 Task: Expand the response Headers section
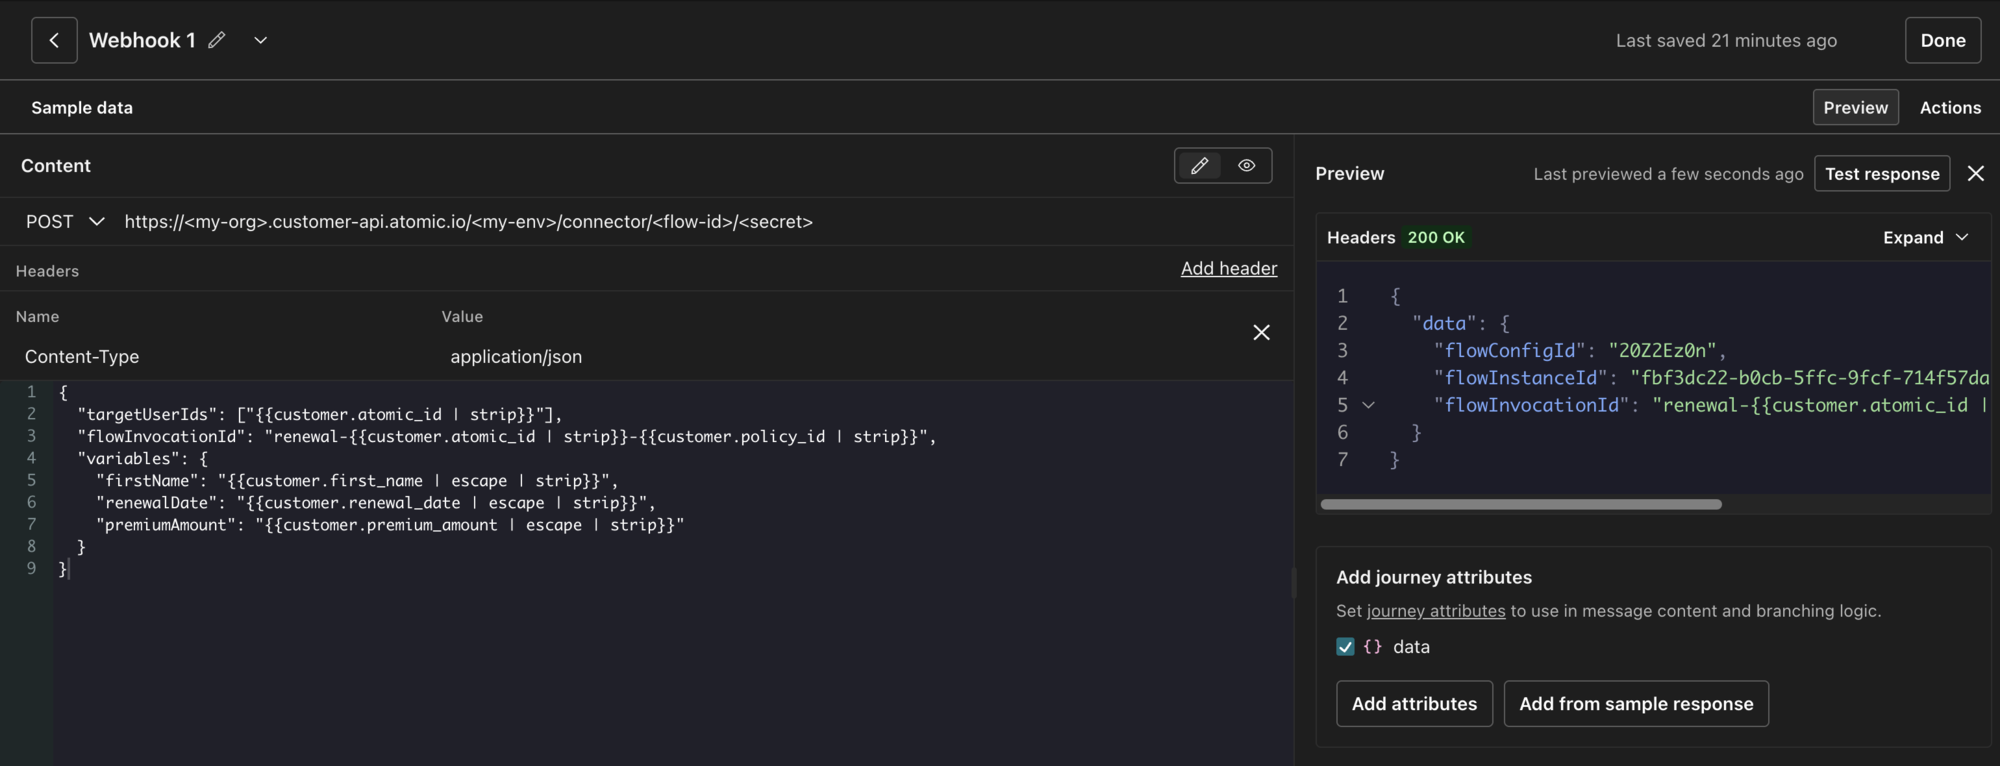(1925, 237)
